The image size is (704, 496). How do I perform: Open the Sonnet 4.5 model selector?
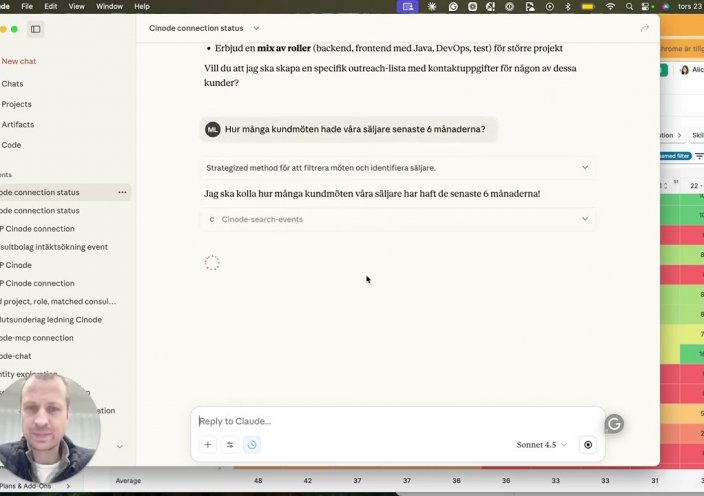542,445
